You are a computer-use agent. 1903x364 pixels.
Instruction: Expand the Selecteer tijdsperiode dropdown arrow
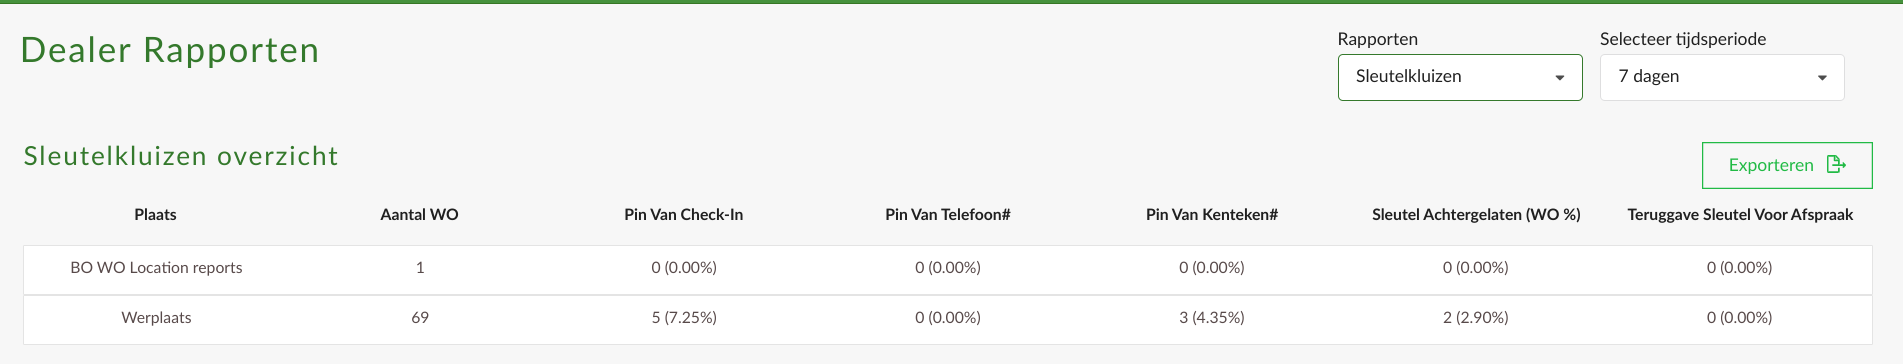(x=1822, y=78)
